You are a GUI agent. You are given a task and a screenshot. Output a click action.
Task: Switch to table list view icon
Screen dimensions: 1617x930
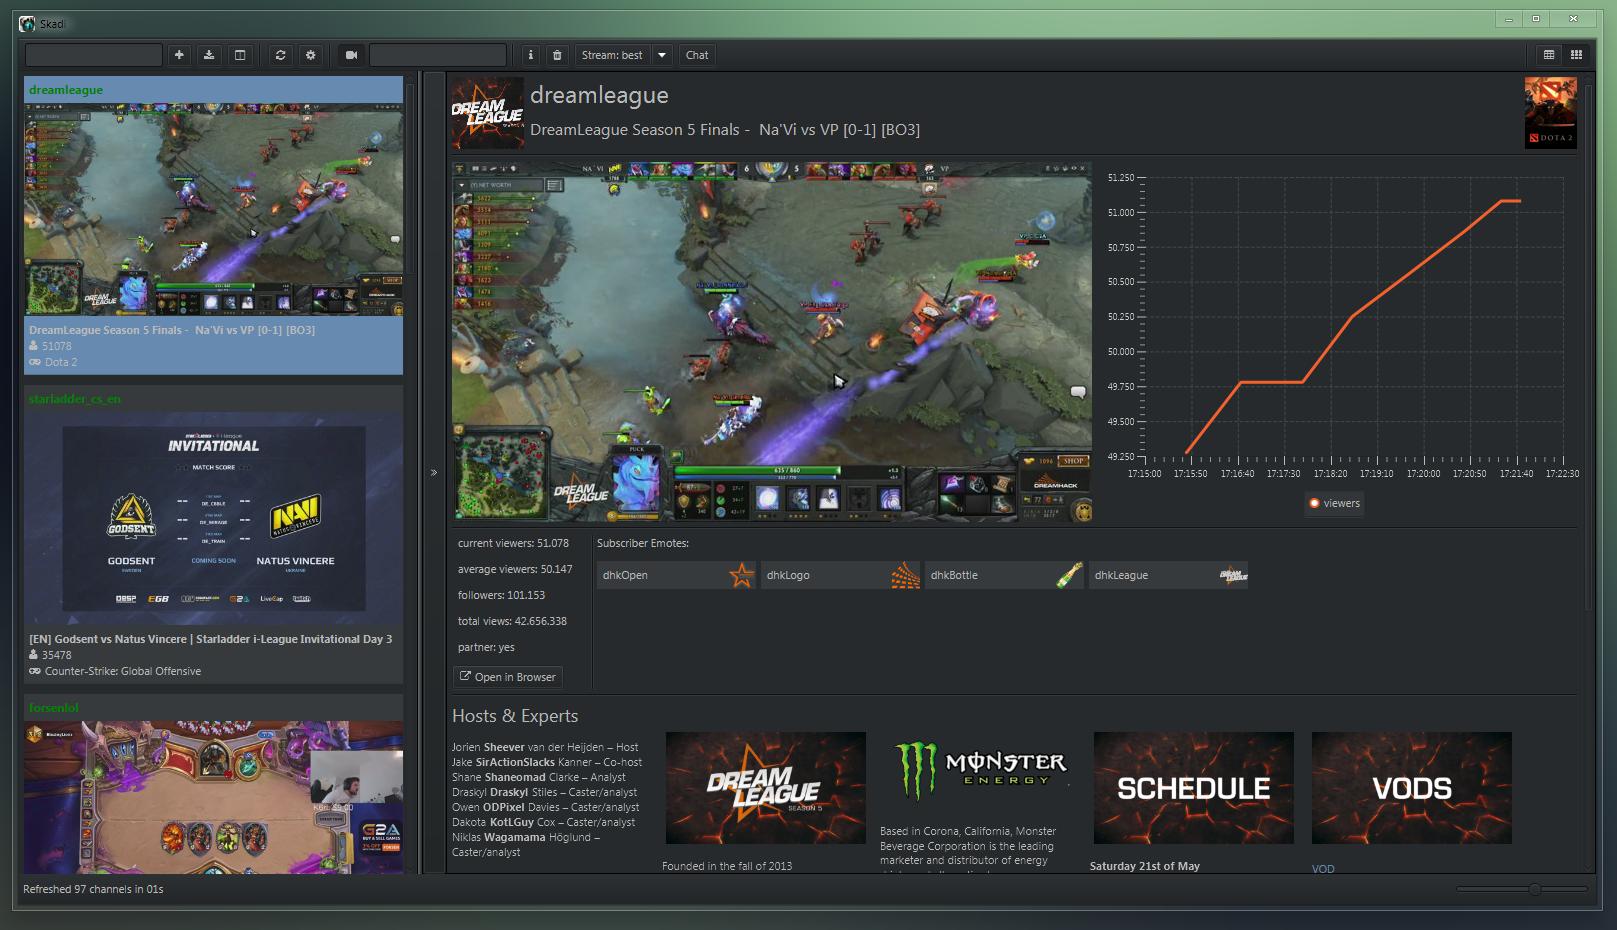click(1549, 55)
